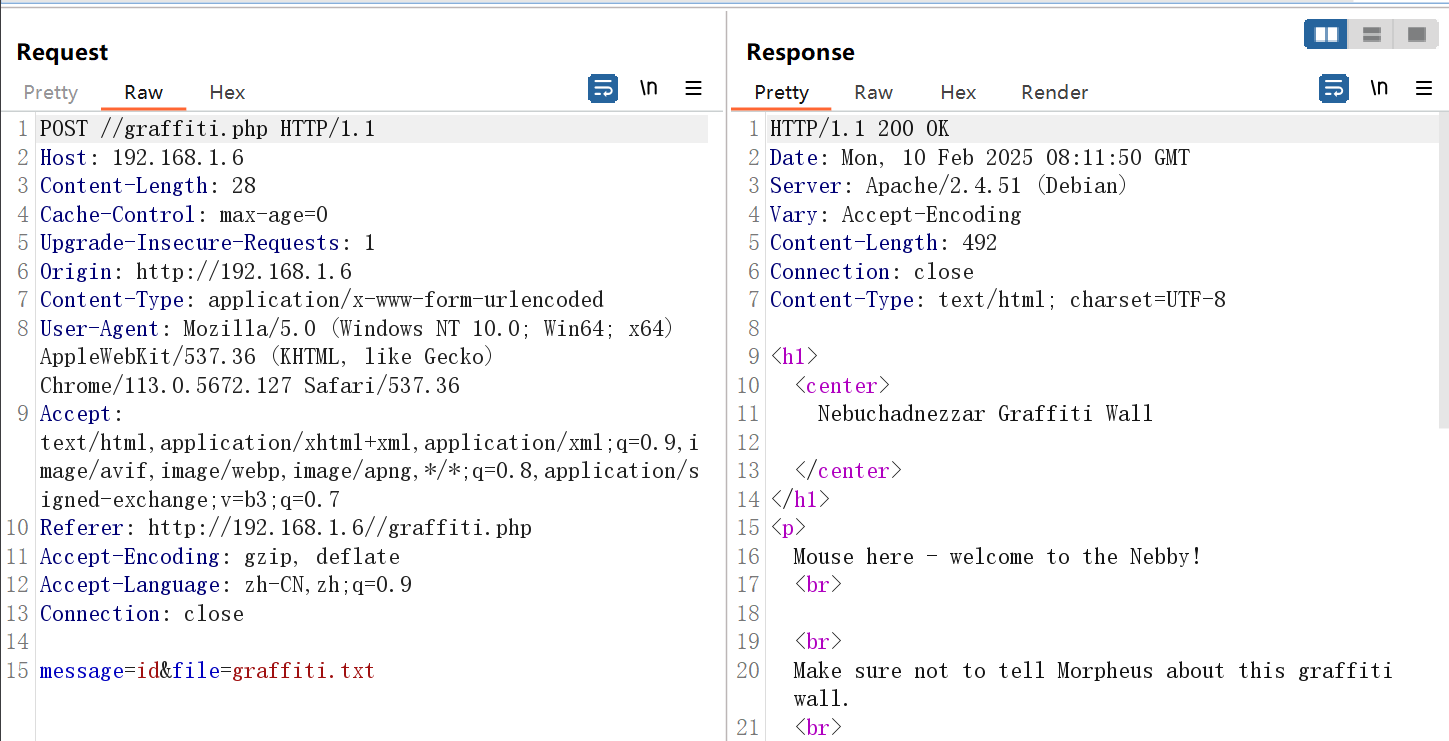Click the POST //graffiti.php request line
The image size is (1449, 741).
coord(207,129)
